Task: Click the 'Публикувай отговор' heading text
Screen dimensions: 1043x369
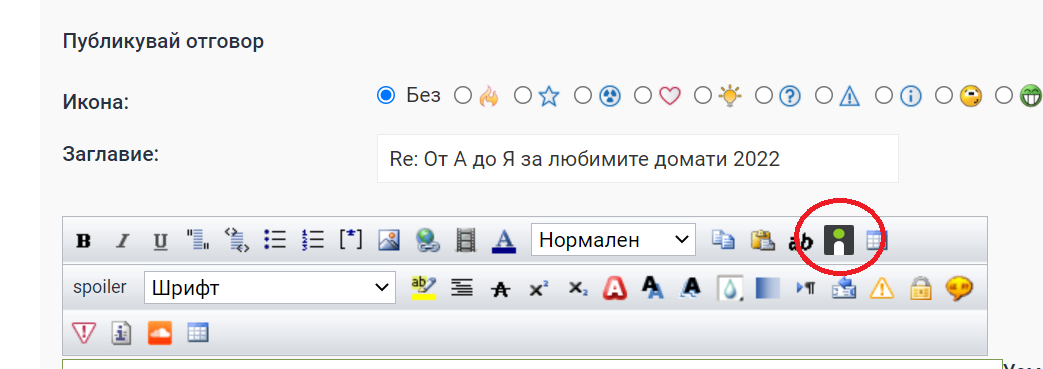Action: point(163,42)
